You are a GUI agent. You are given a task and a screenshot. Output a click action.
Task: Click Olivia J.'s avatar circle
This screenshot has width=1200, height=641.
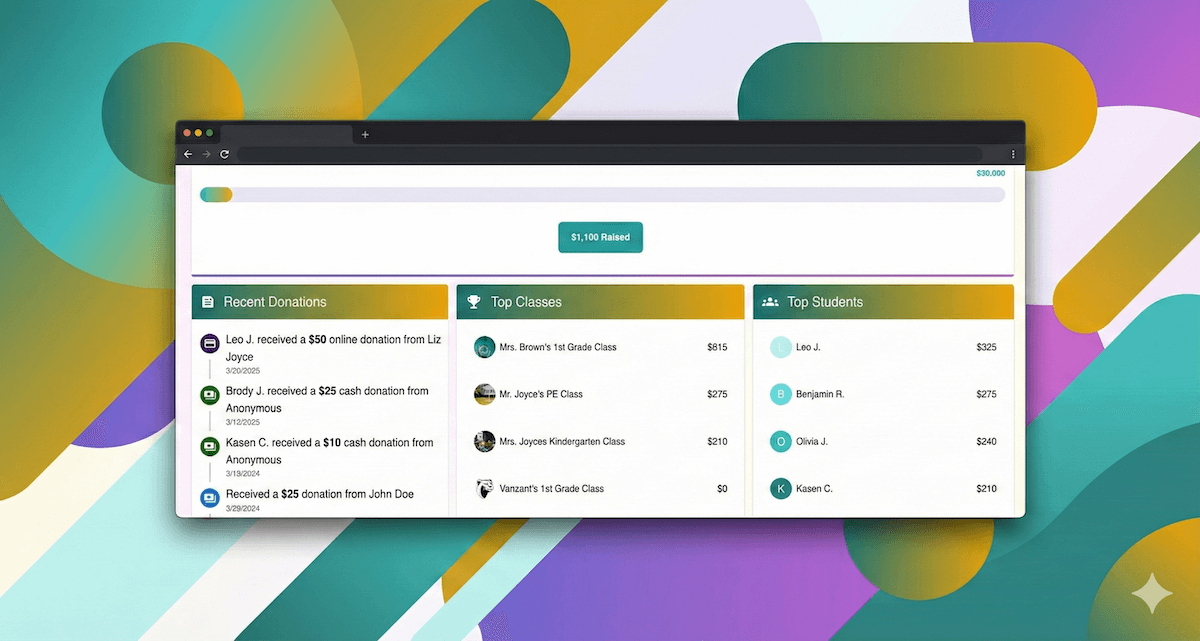780,441
